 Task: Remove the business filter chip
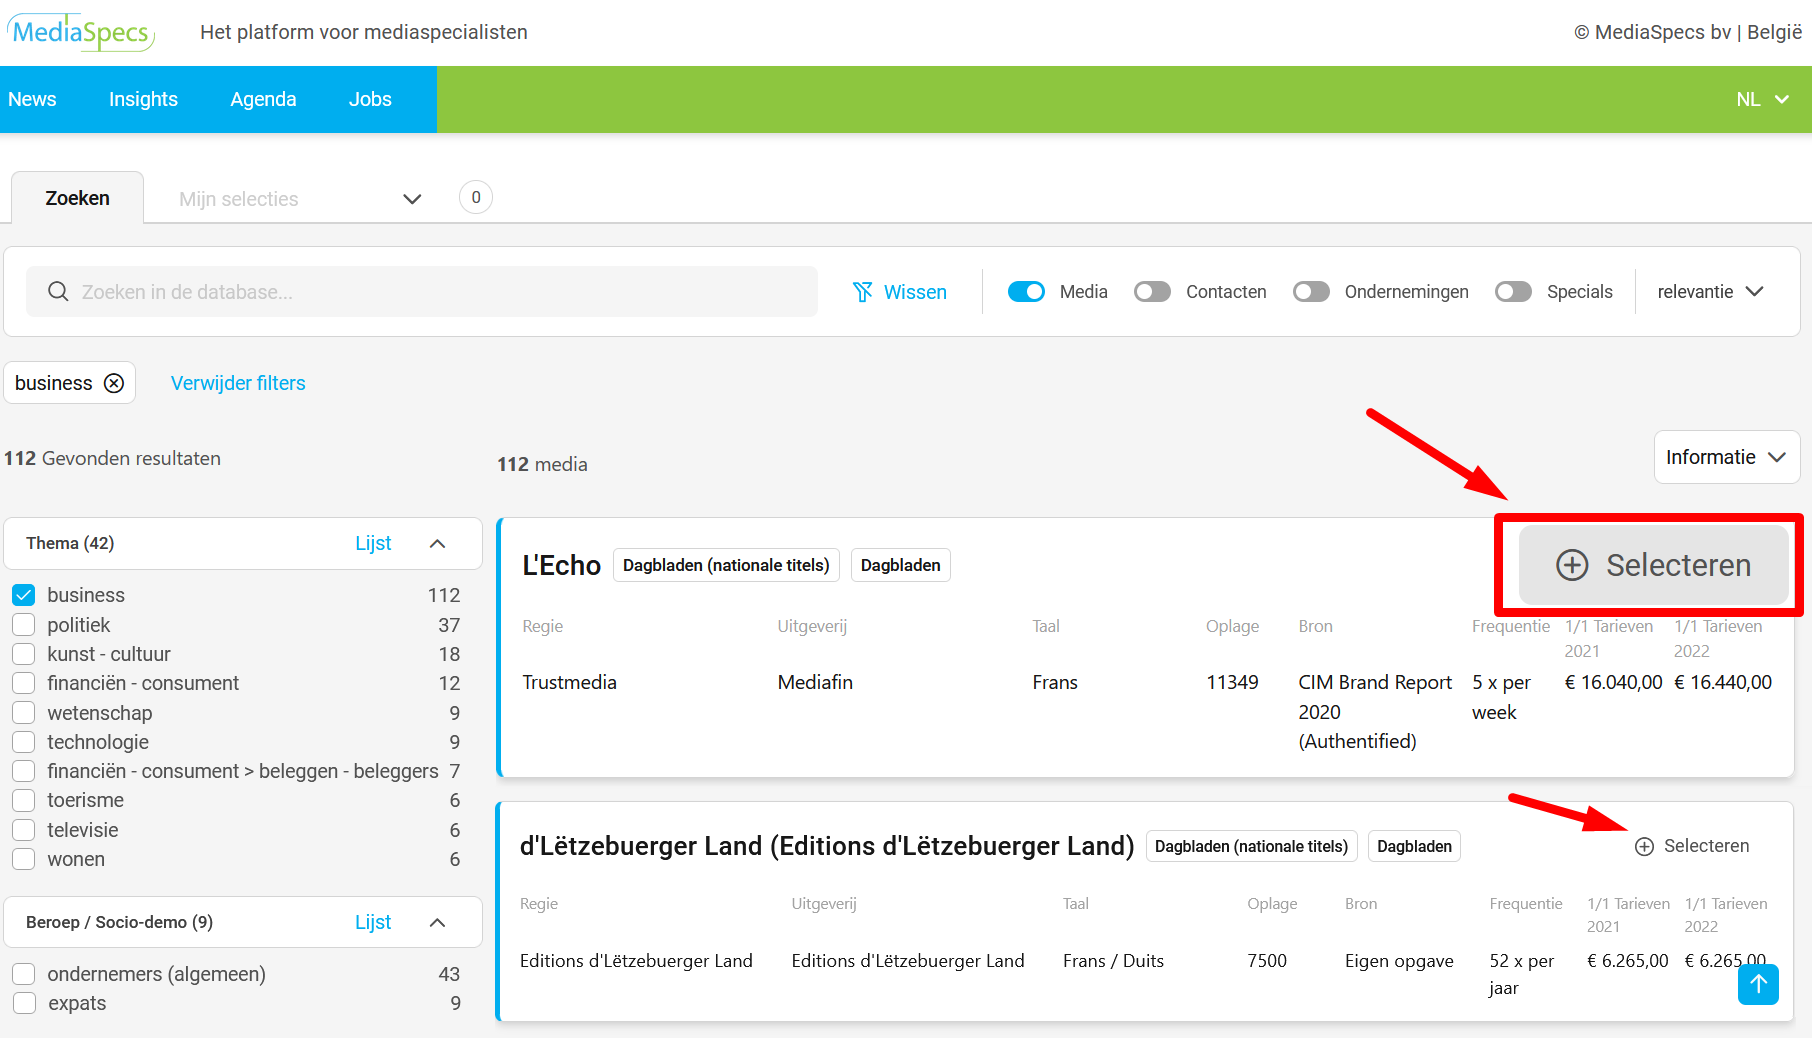(x=115, y=383)
